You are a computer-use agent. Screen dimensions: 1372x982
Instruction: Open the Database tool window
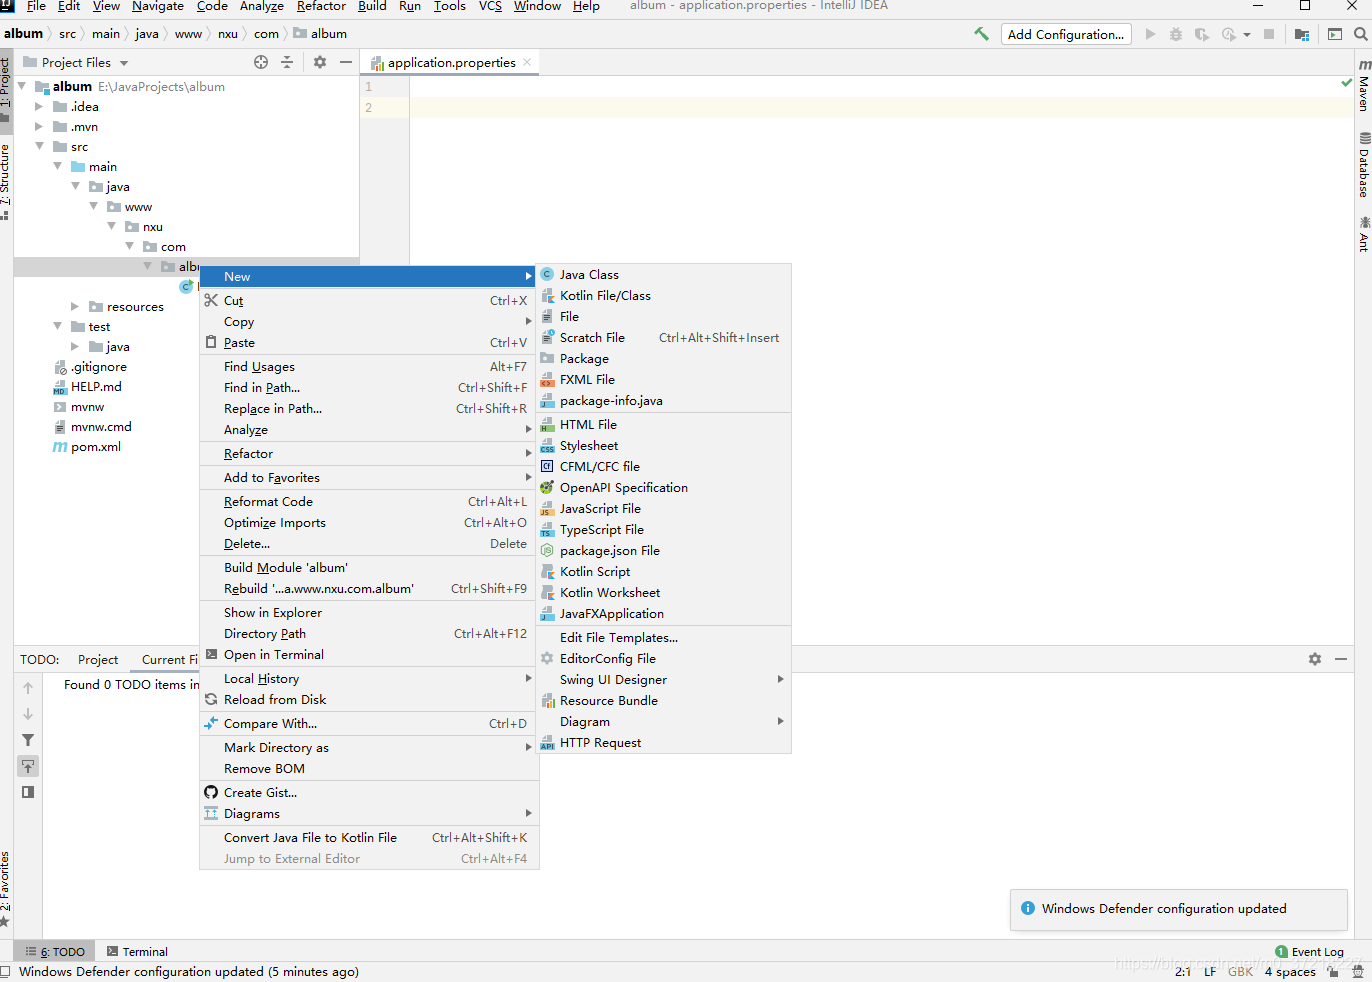(1363, 165)
